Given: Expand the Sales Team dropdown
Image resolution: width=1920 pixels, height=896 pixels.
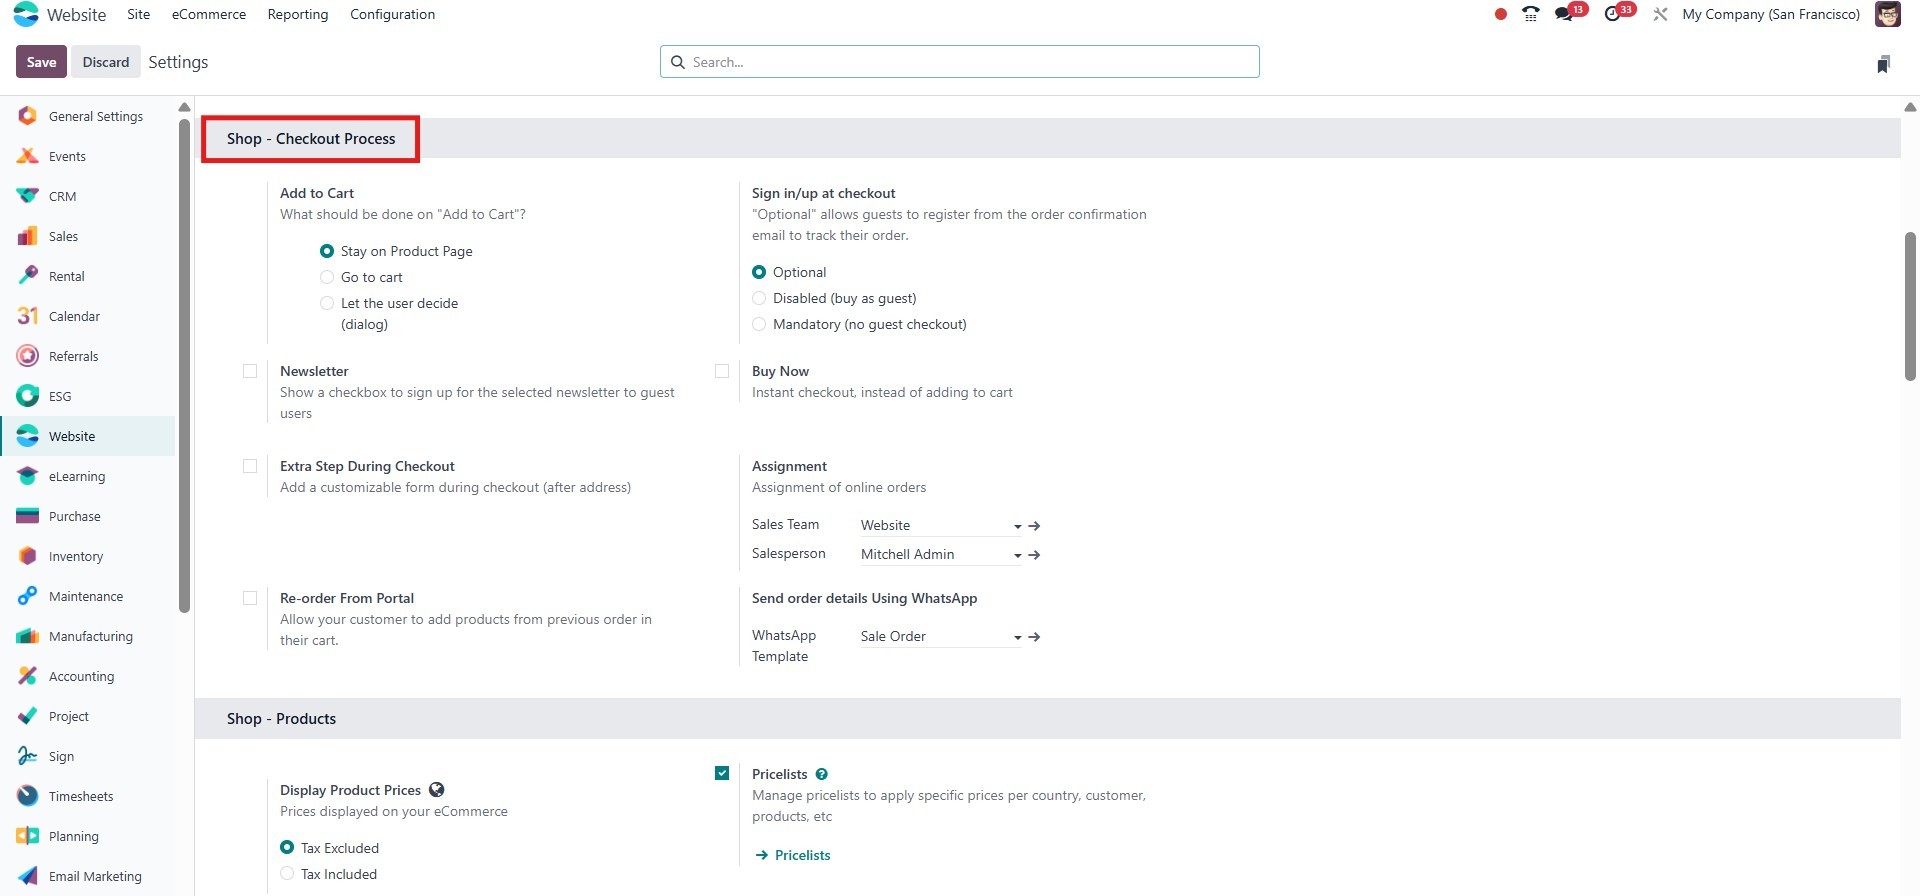Looking at the screenshot, I should coord(1017,526).
